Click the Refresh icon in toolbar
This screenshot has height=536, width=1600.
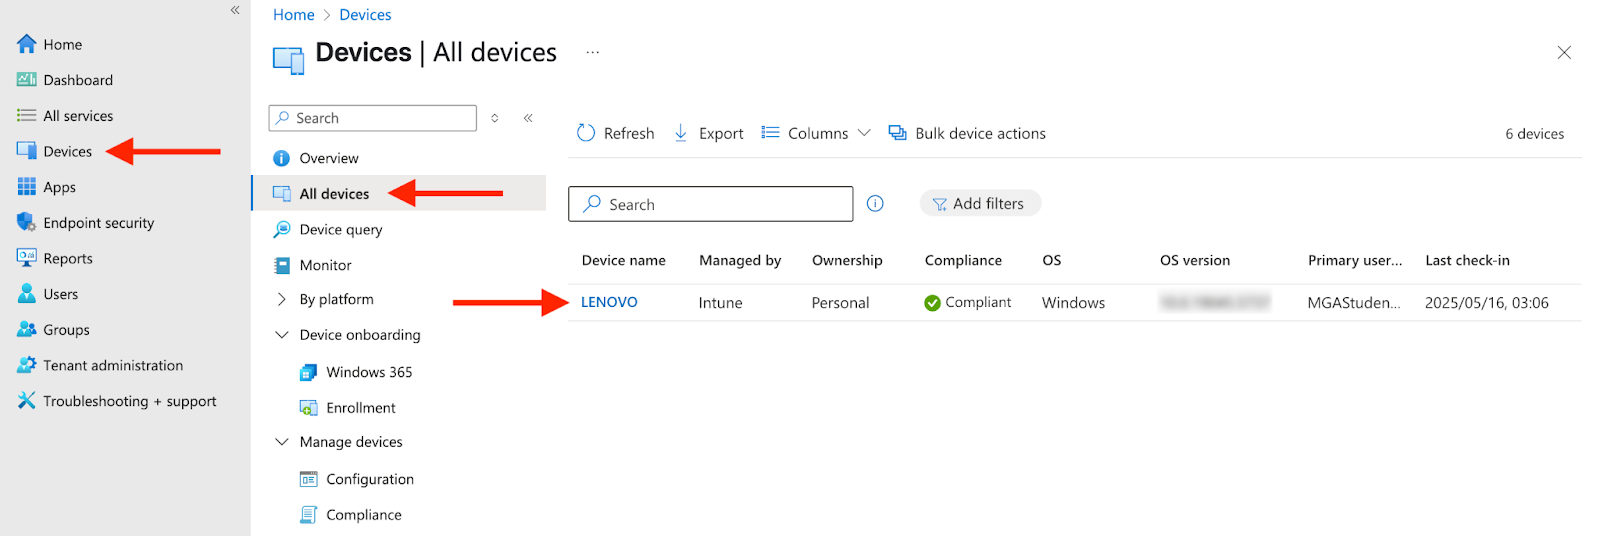586,133
